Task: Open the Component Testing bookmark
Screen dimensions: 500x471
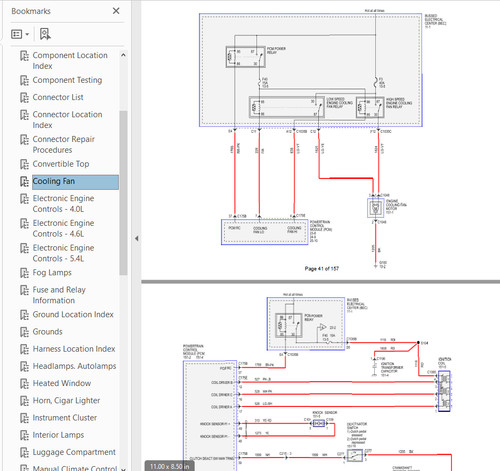Action: pos(67,80)
